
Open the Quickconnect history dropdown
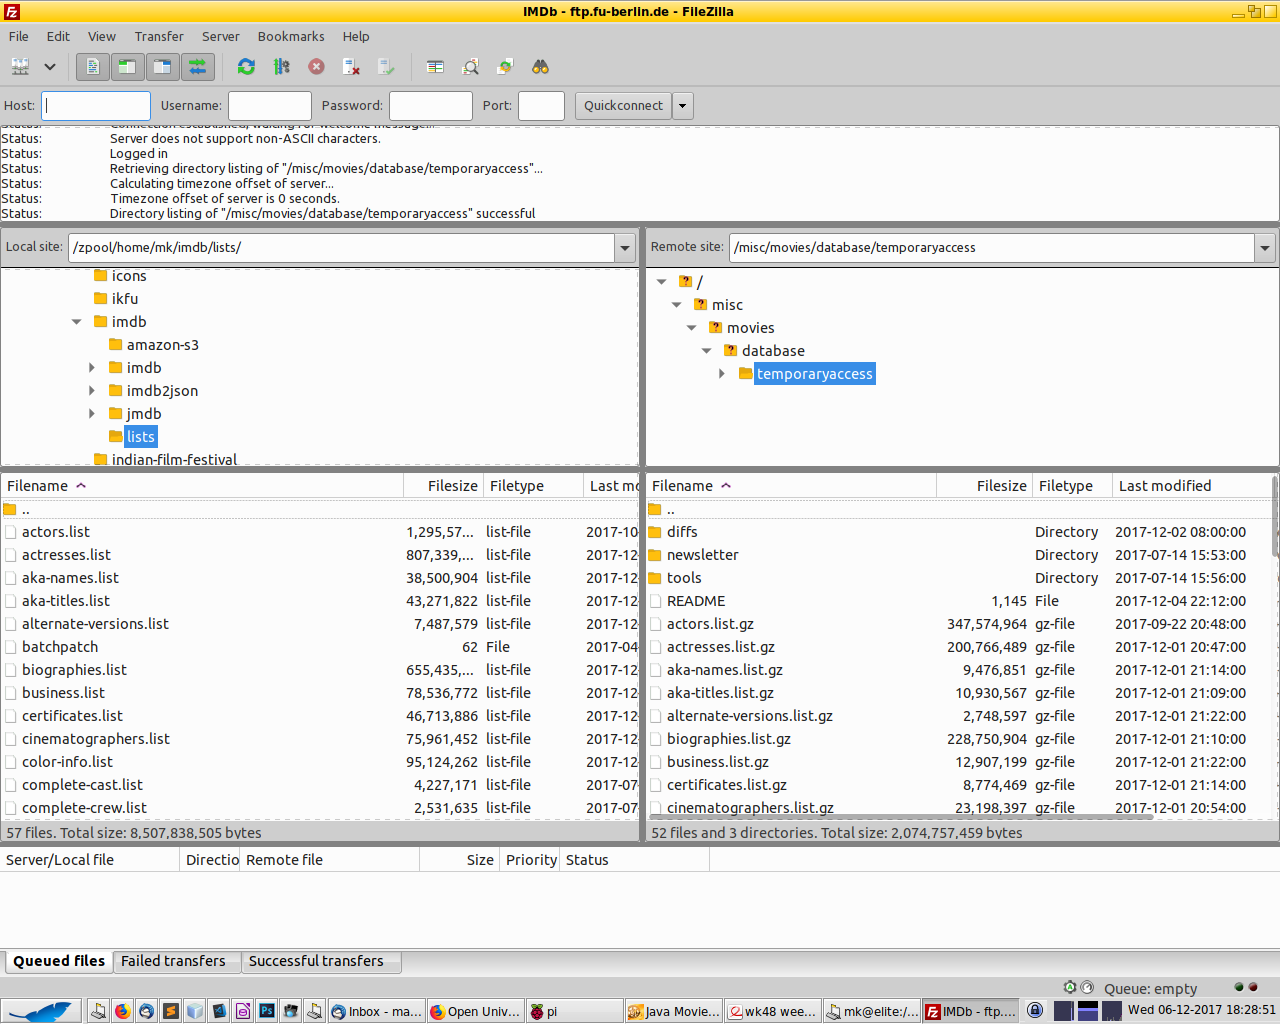(683, 106)
